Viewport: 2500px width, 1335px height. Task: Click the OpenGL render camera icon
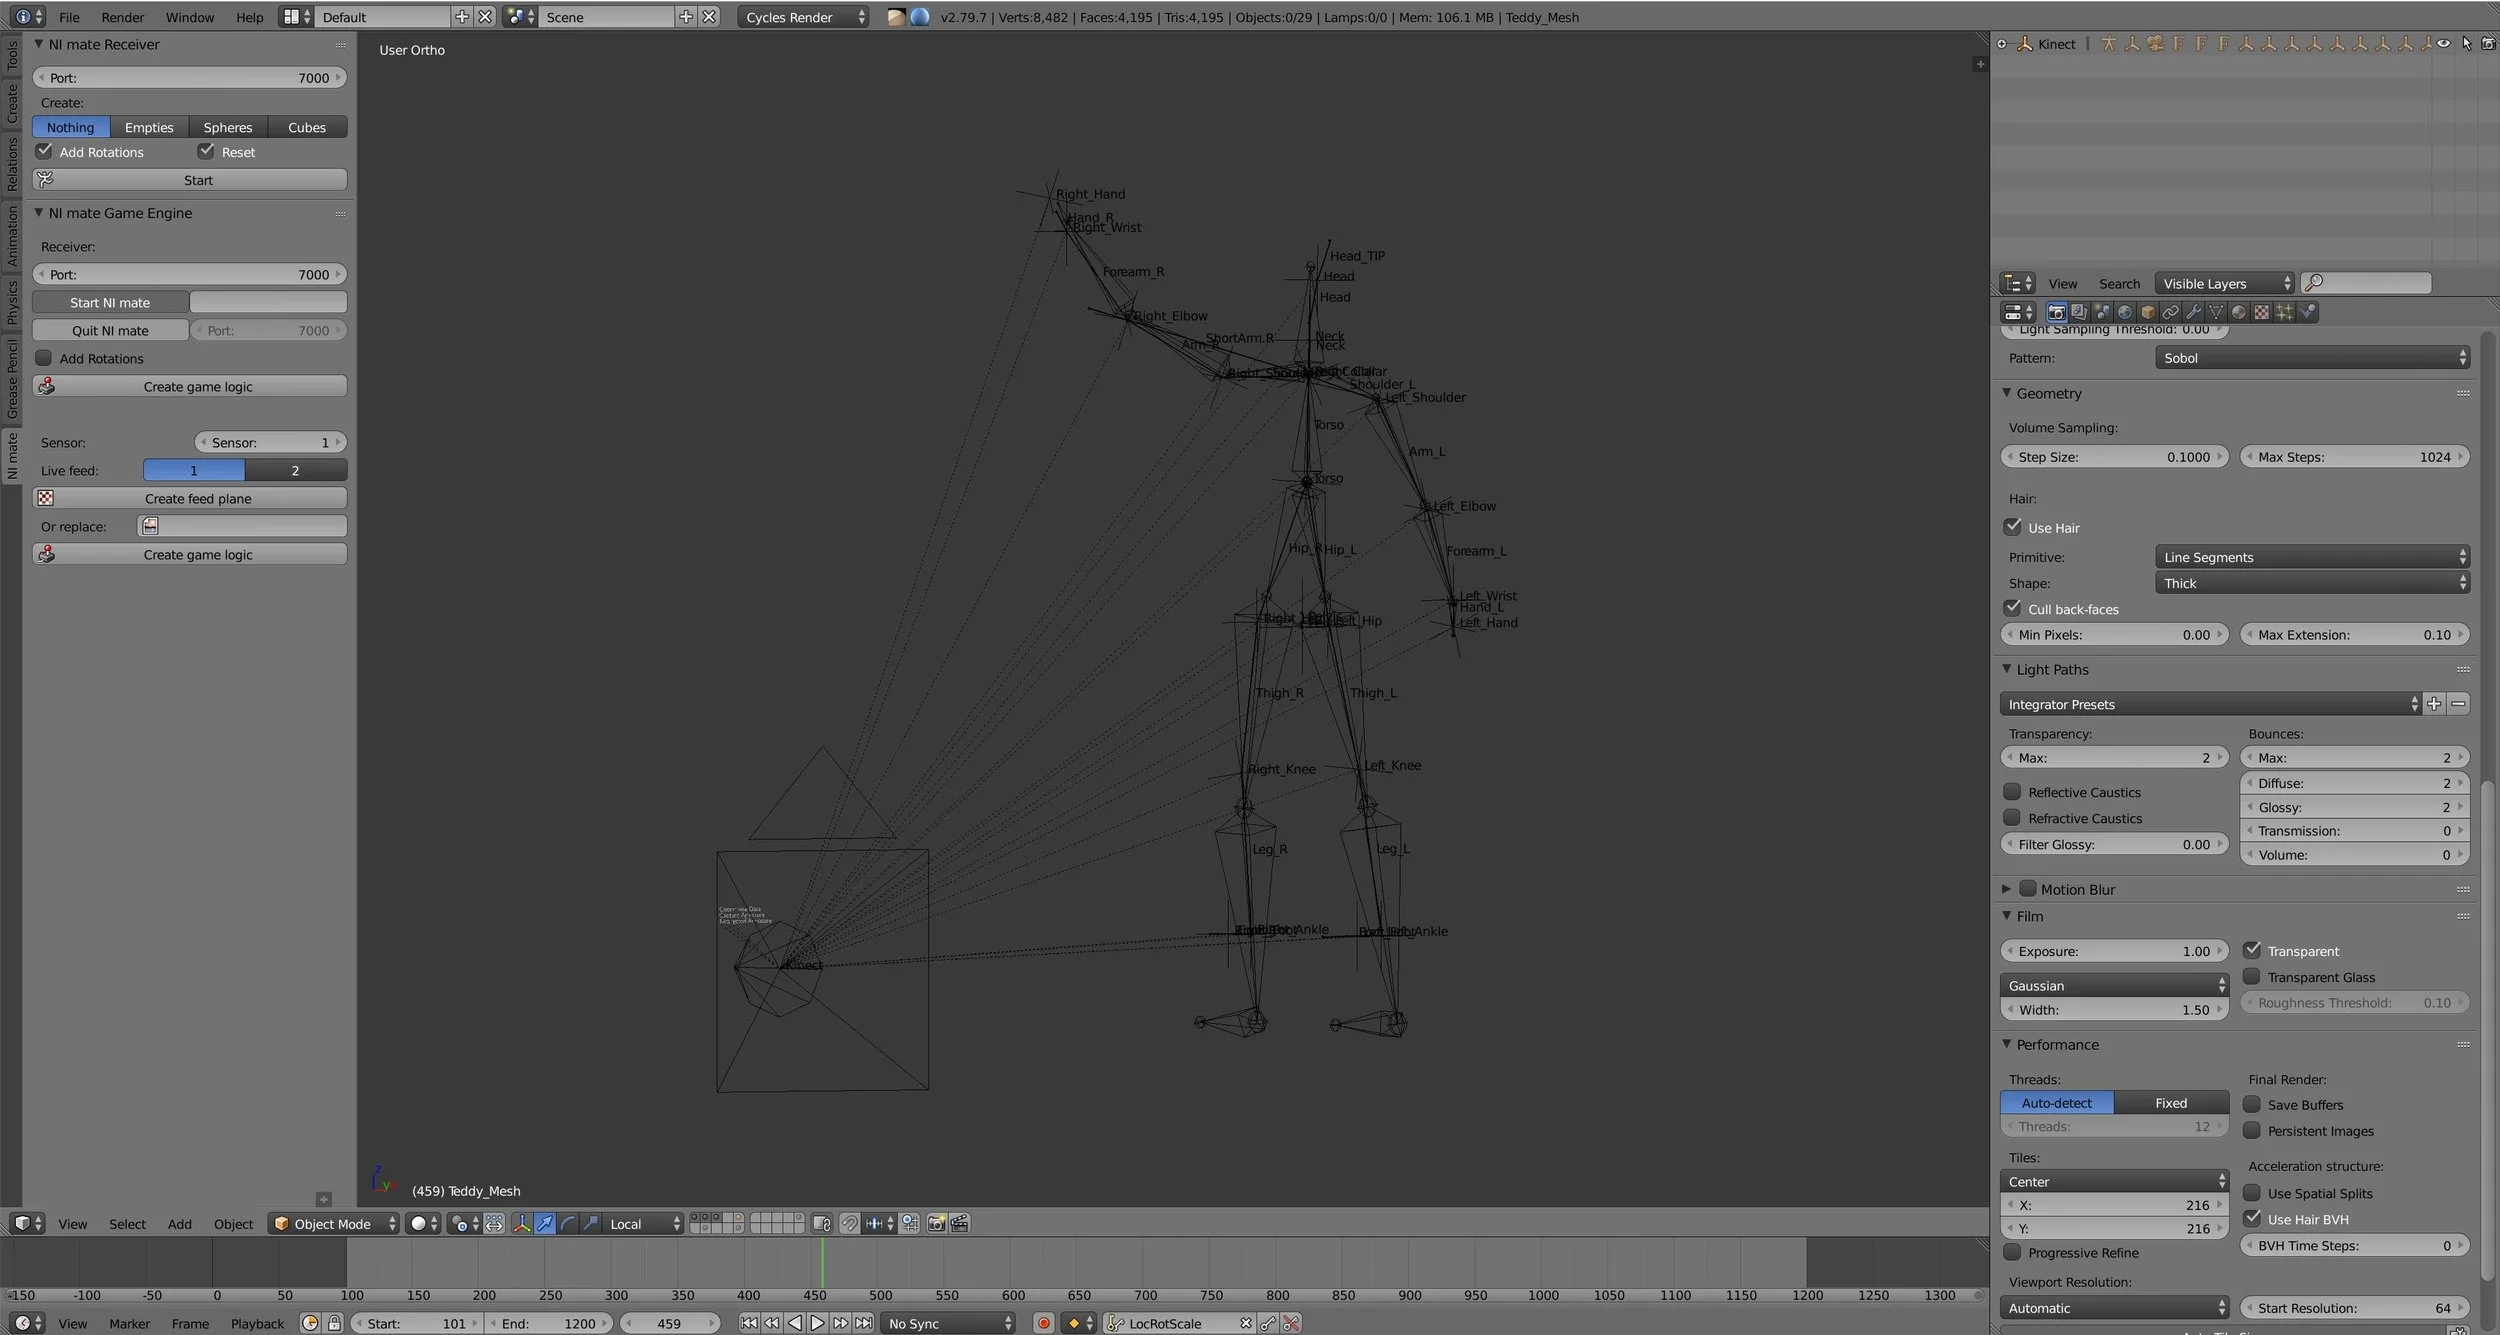click(x=936, y=1223)
